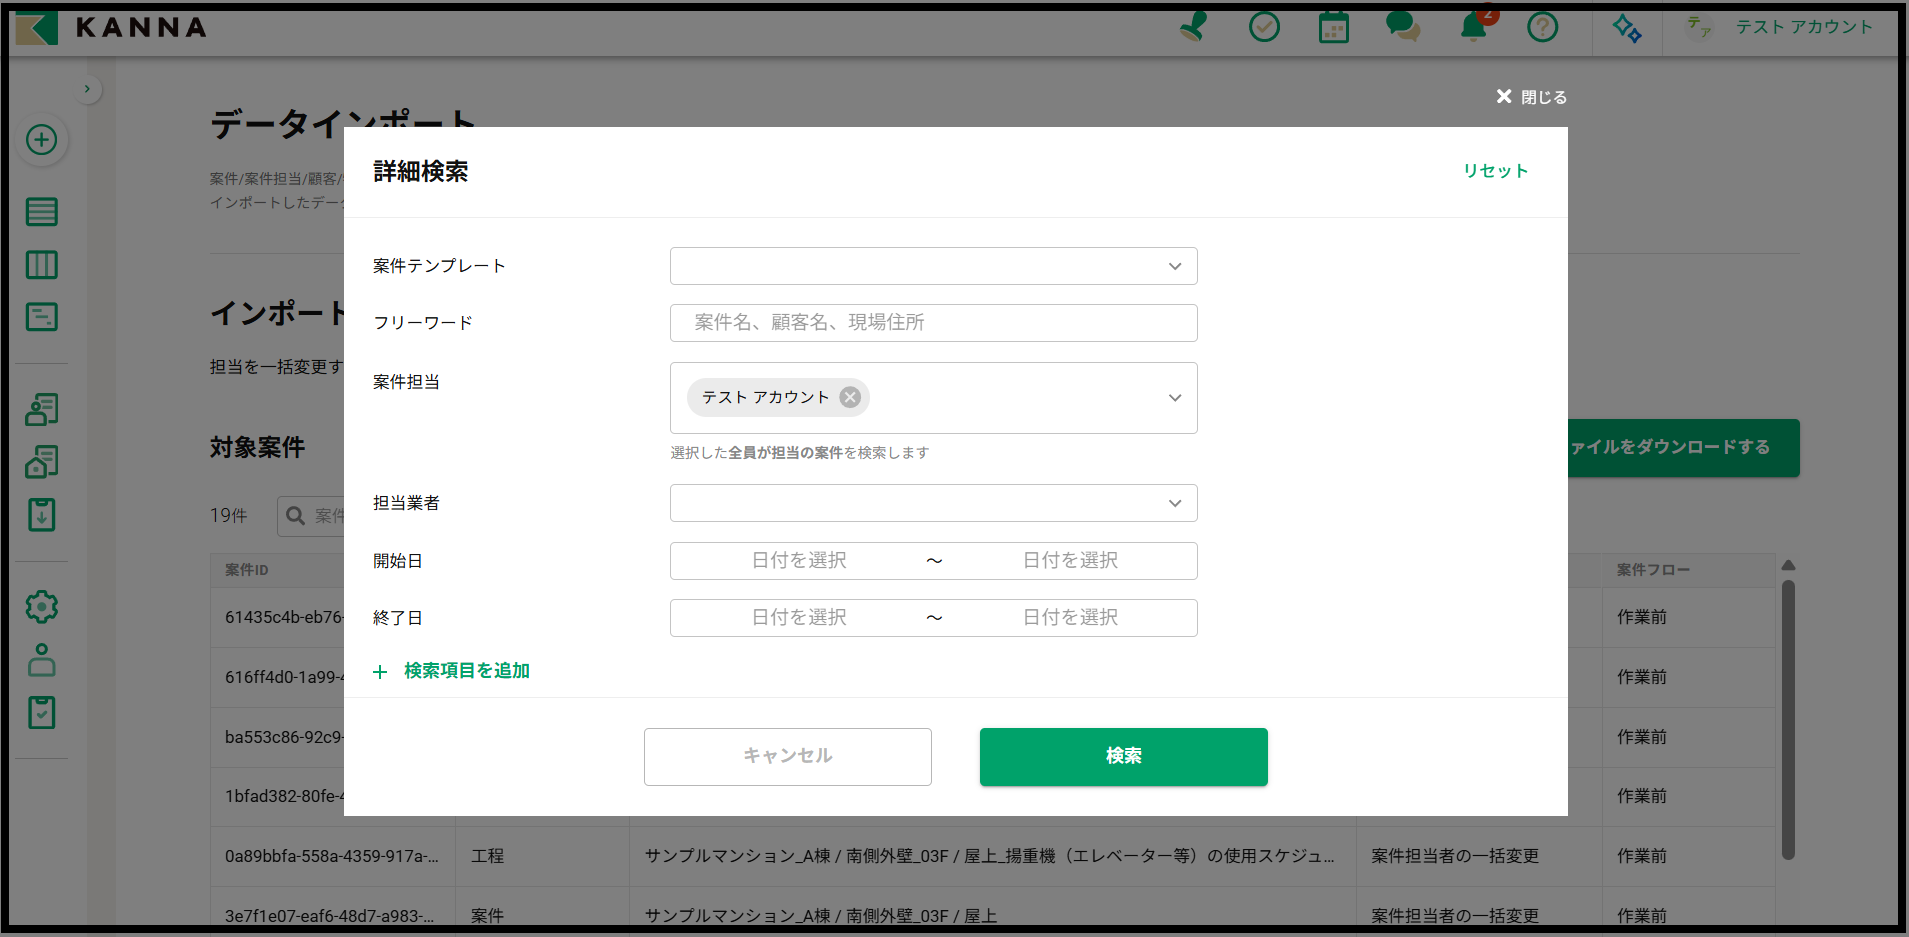Click the リセット link
Screen dimensions: 1909x937
(1495, 171)
